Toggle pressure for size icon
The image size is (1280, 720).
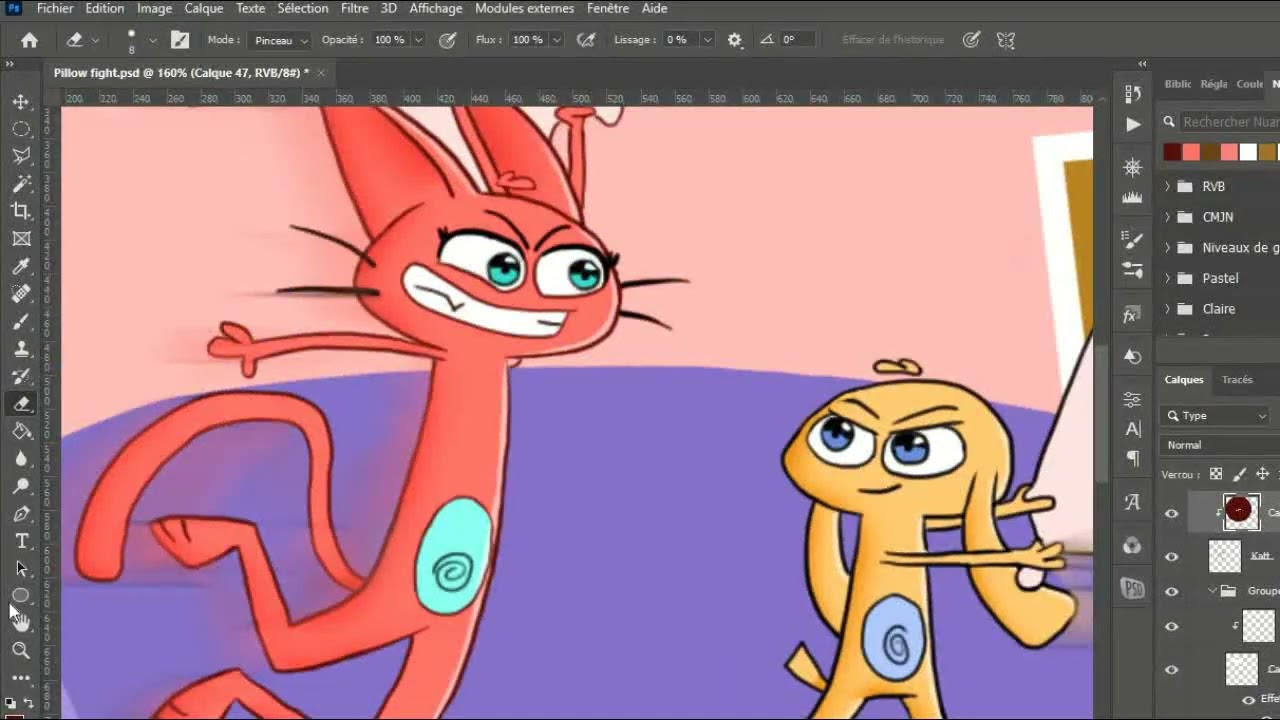pyautogui.click(x=971, y=40)
